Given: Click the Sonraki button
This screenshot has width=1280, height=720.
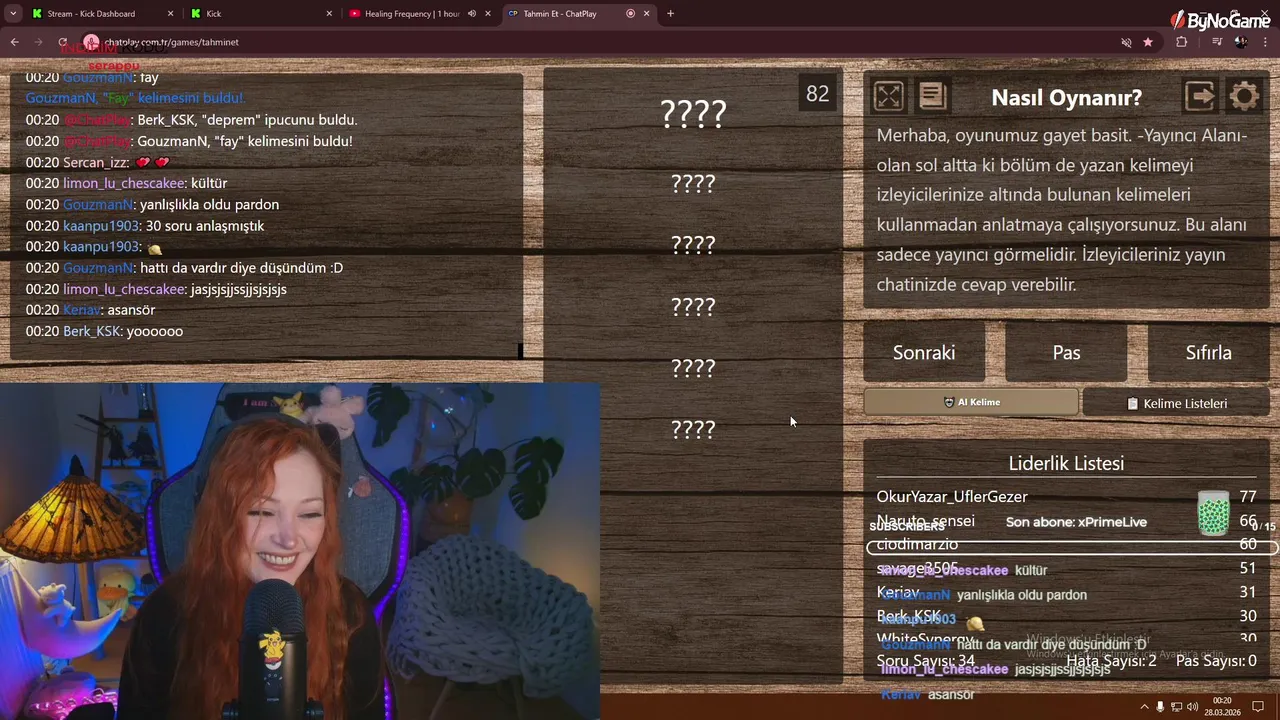Looking at the screenshot, I should tap(924, 353).
